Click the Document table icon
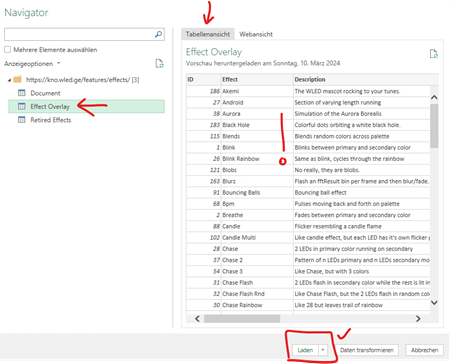The height and width of the screenshot is (364, 449). (22, 93)
